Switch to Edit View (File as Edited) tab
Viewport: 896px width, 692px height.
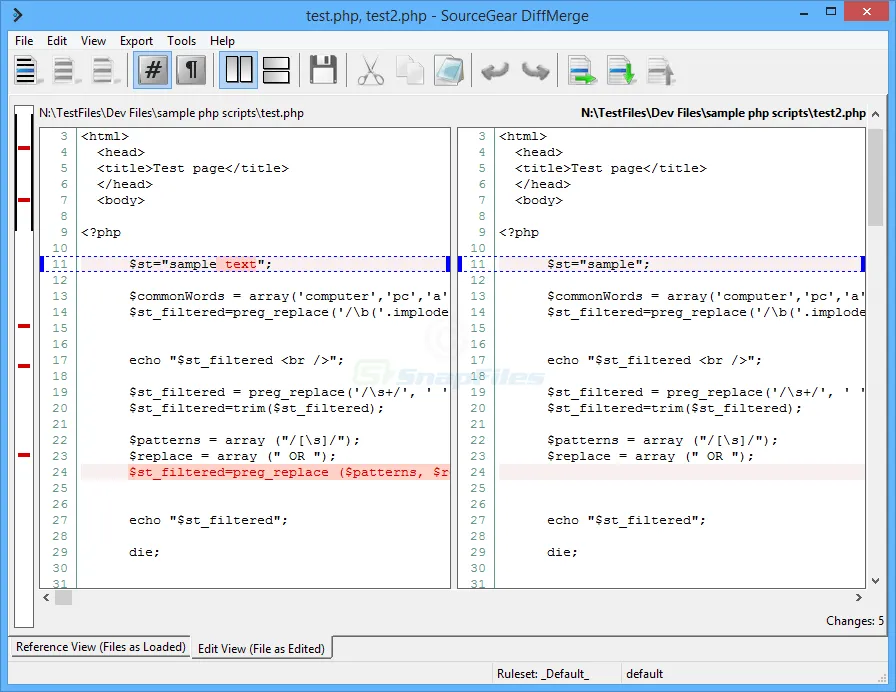pyautogui.click(x=261, y=649)
